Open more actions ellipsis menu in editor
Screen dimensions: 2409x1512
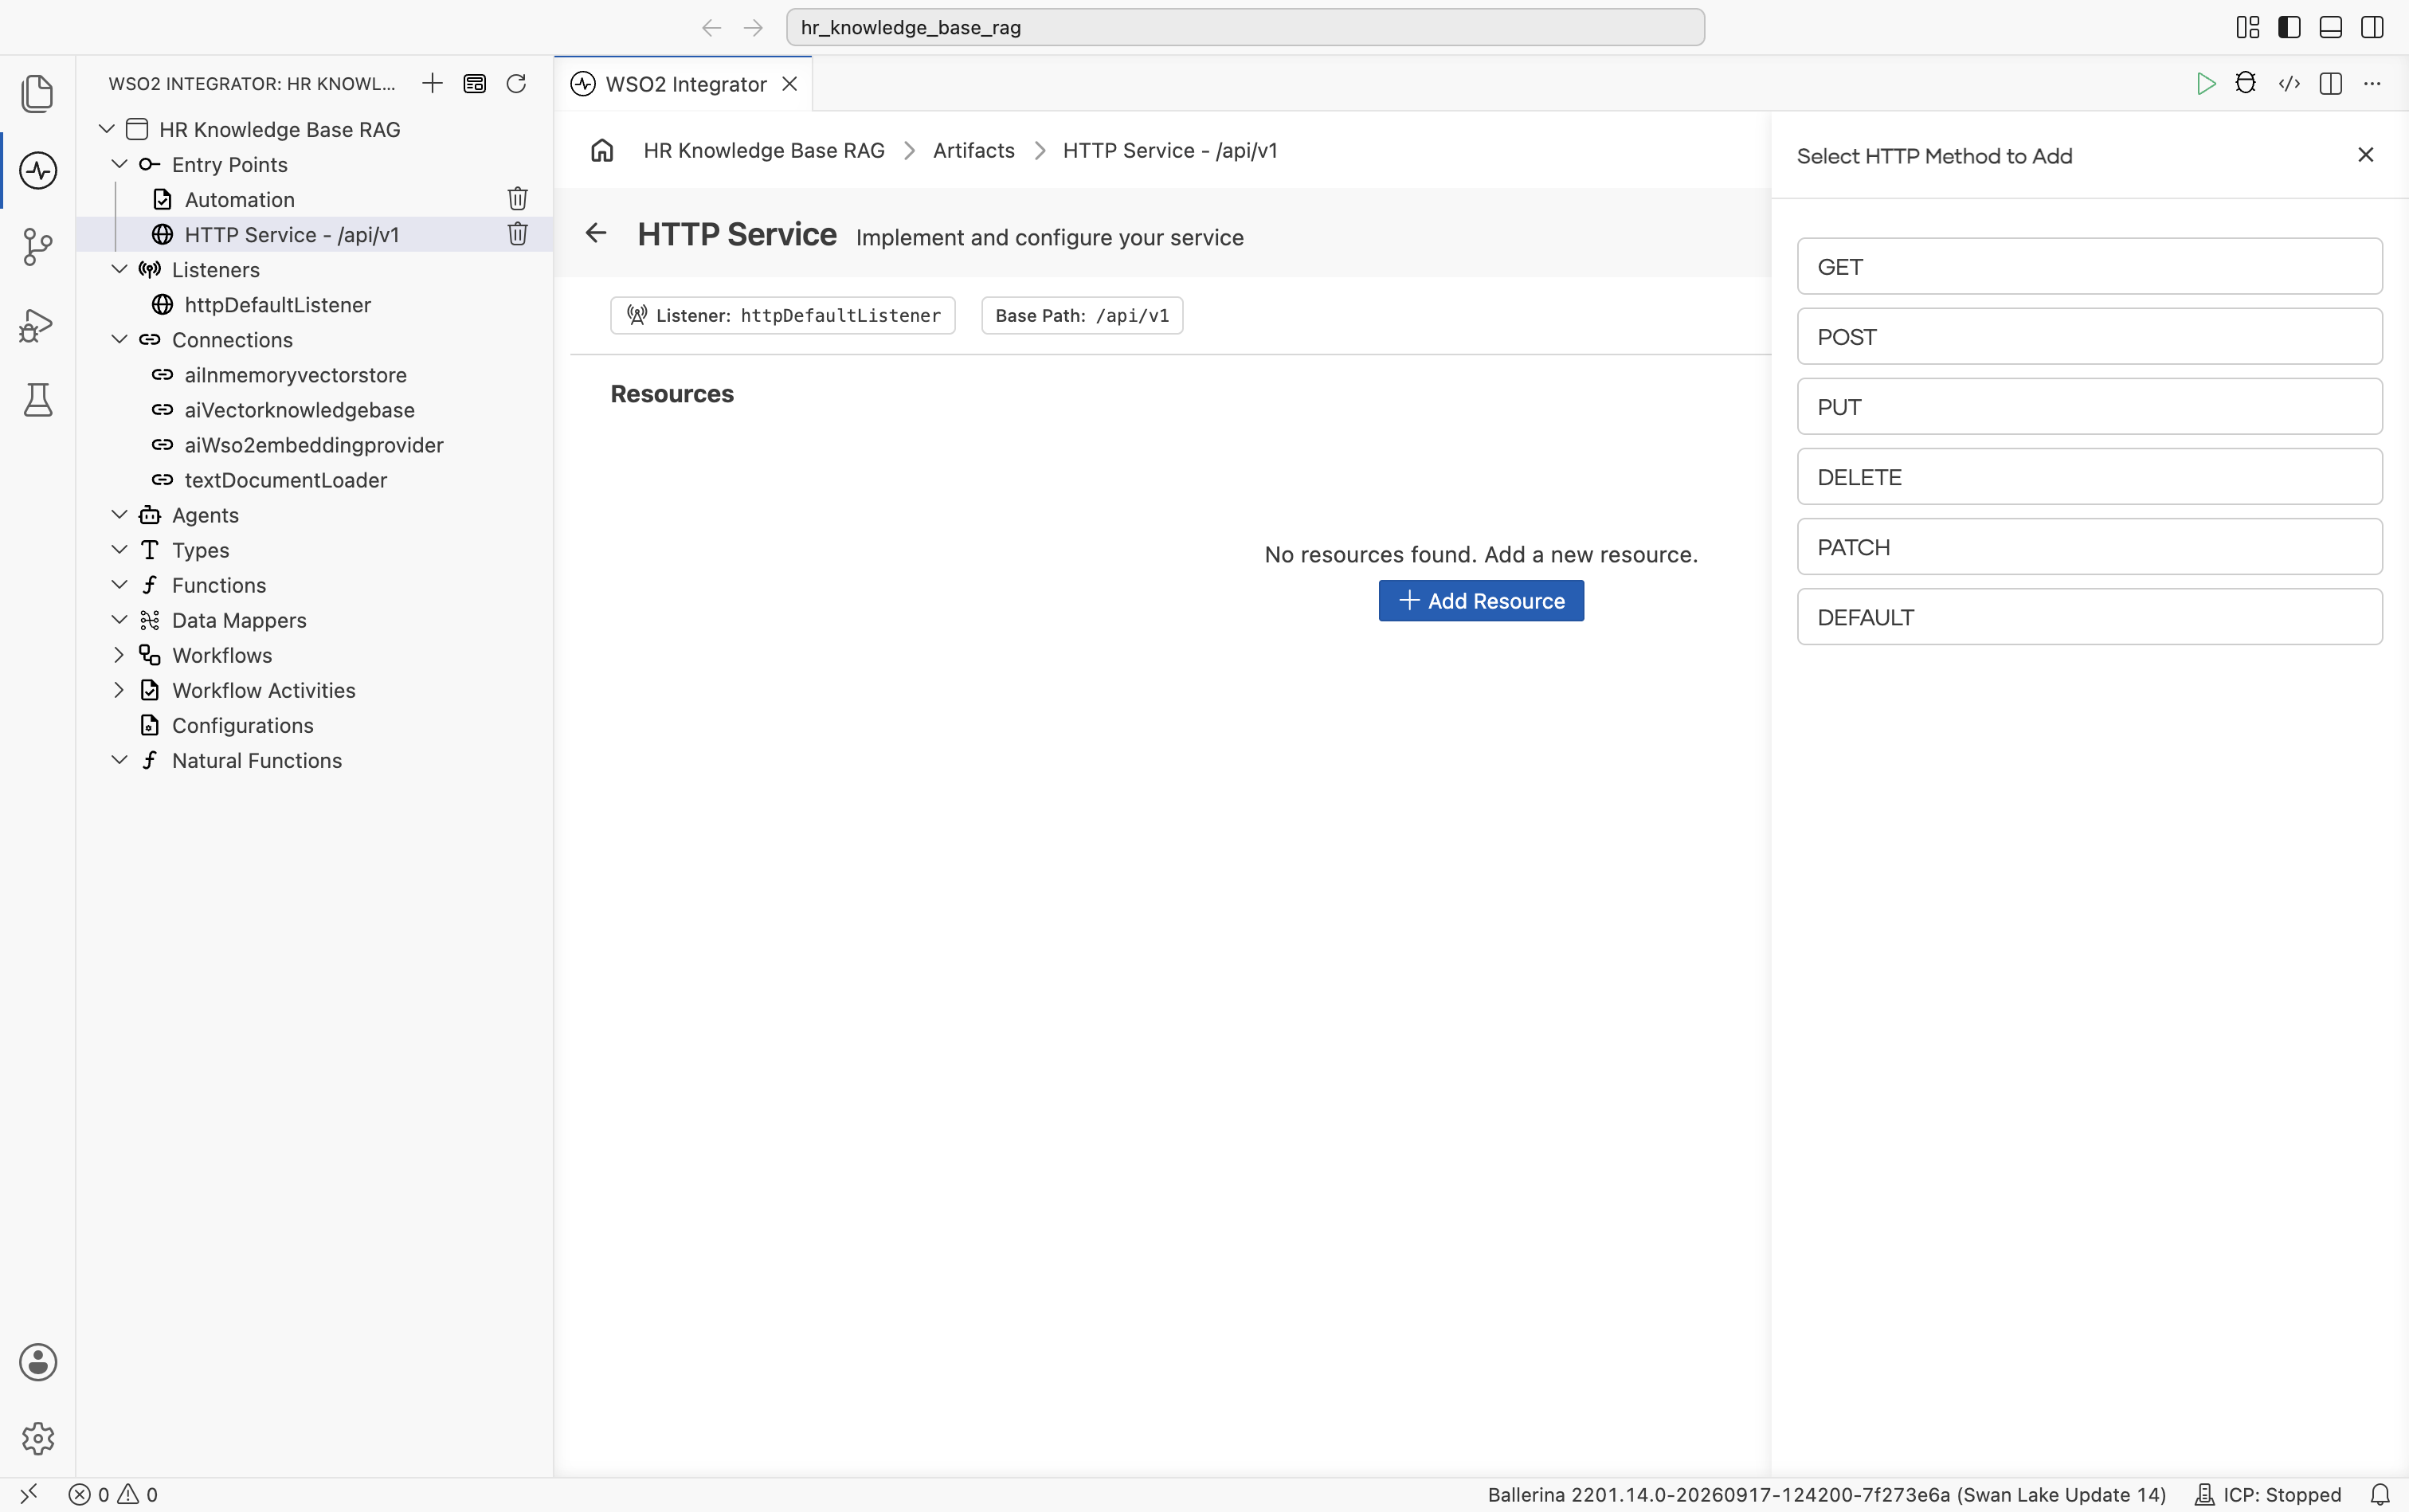pos(2372,83)
